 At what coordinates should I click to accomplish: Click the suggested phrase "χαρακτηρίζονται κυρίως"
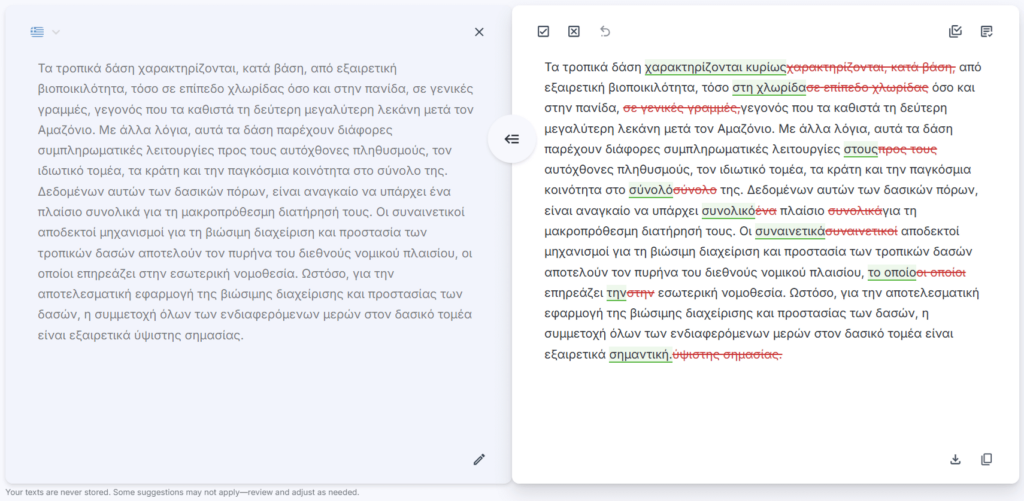click(x=716, y=68)
